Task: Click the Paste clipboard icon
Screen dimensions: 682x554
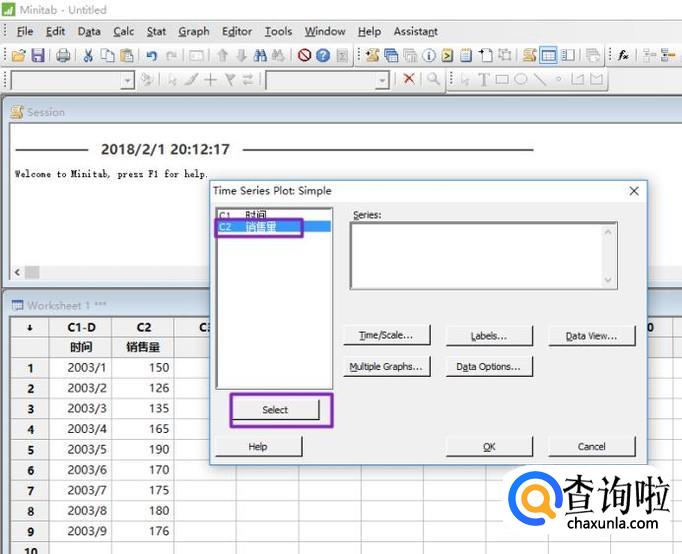Action: click(x=127, y=56)
